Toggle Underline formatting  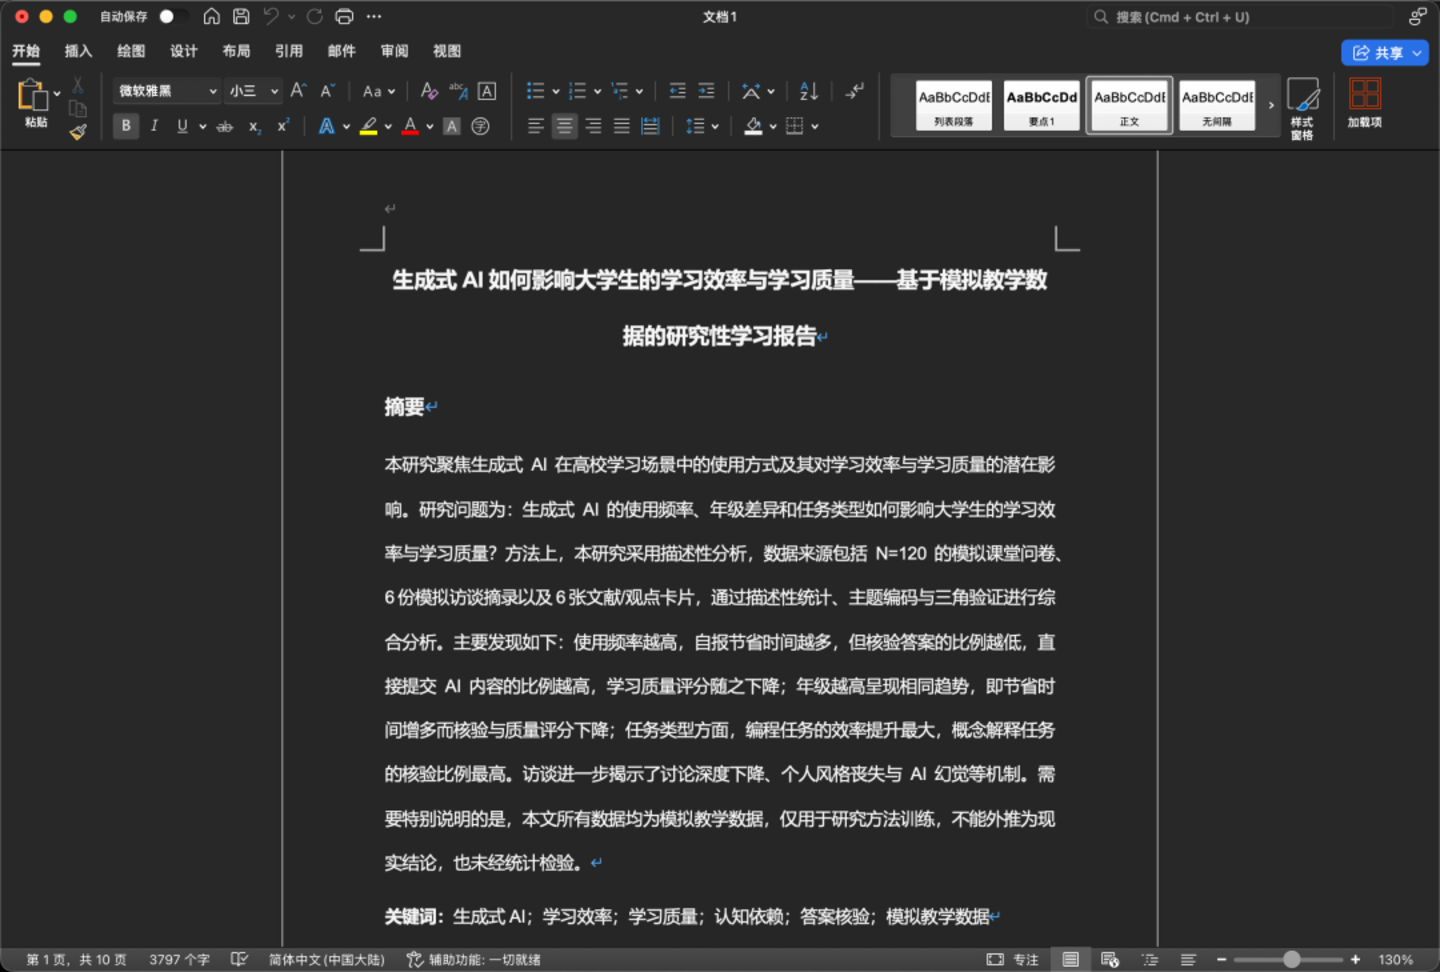point(182,126)
